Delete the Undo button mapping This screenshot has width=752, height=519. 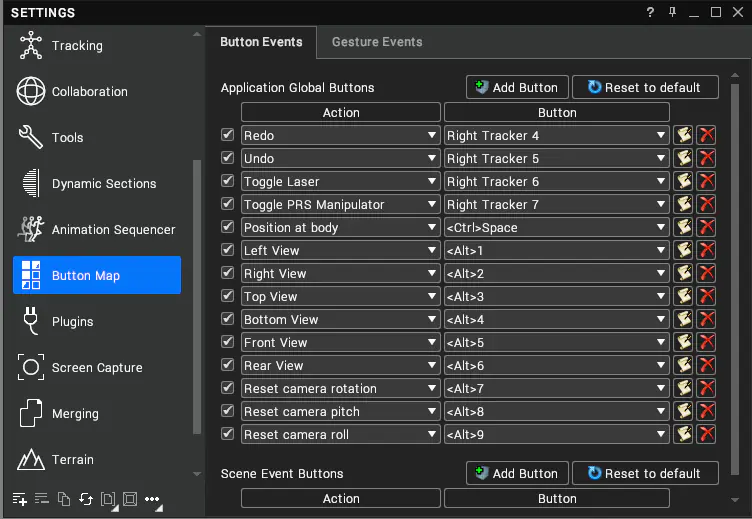pyautogui.click(x=706, y=158)
